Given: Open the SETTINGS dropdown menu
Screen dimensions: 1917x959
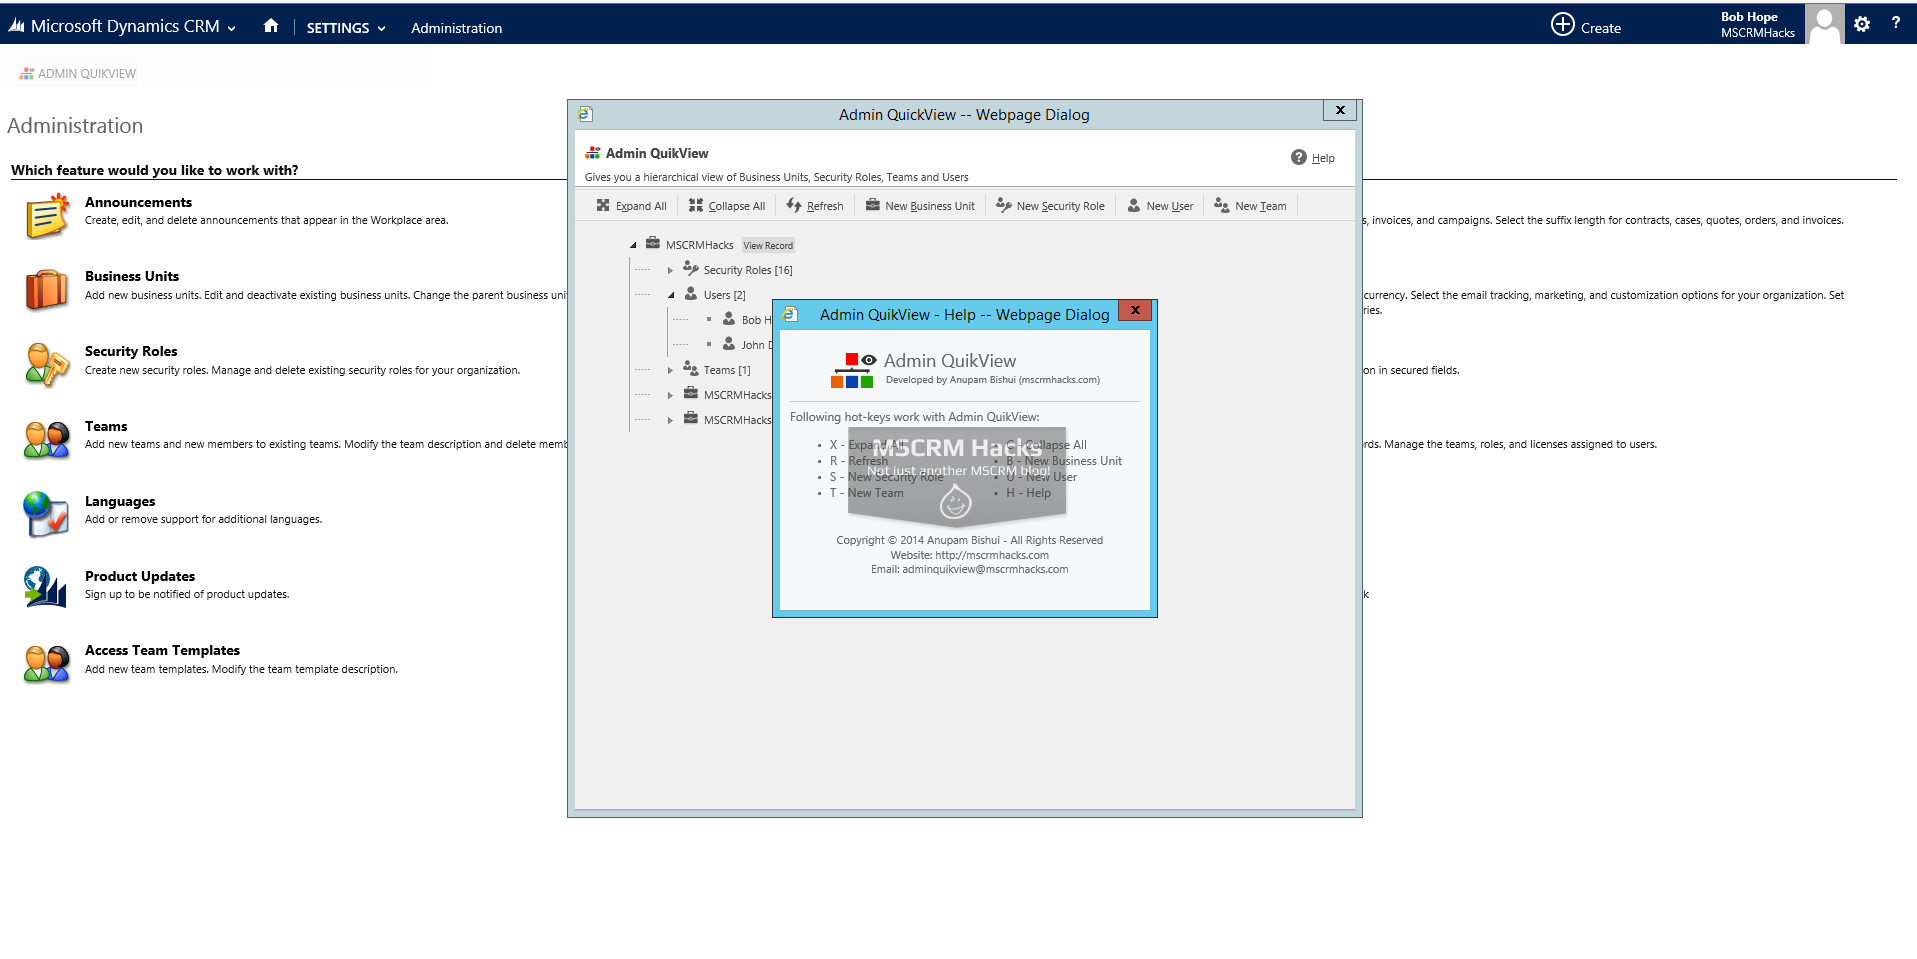Looking at the screenshot, I should (346, 28).
